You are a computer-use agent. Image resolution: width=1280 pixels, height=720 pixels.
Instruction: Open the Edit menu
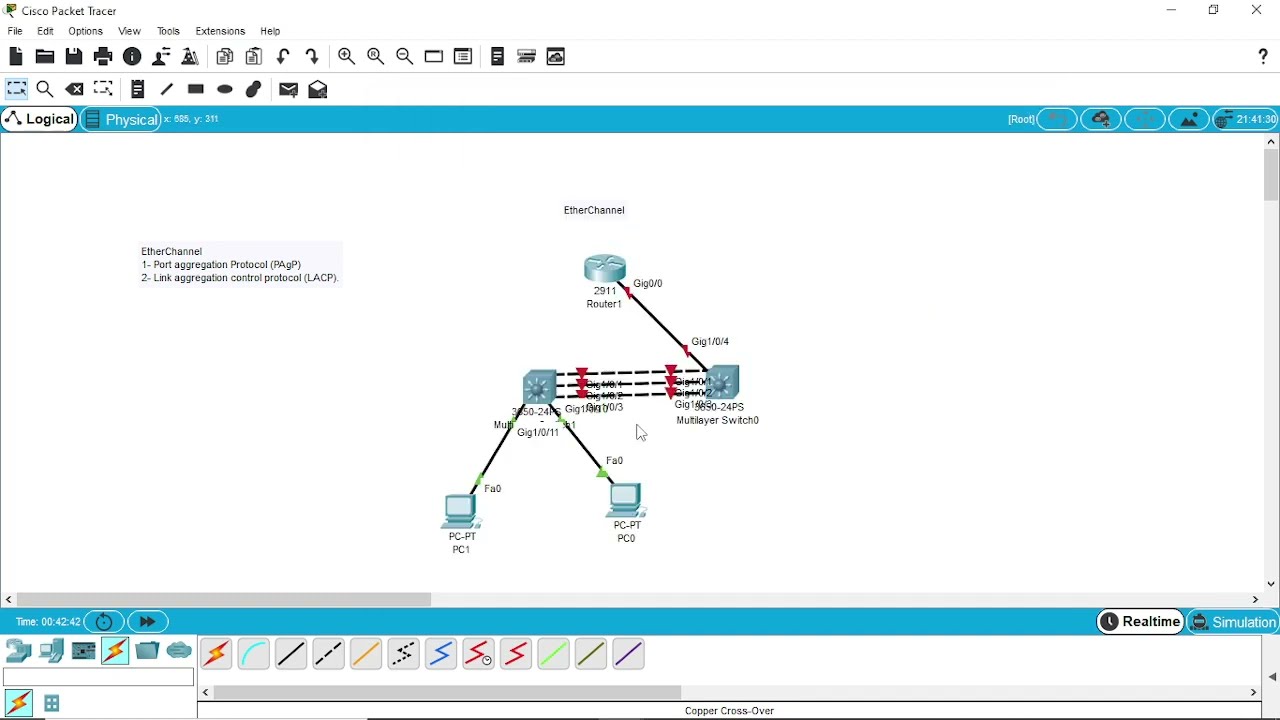pos(46,31)
